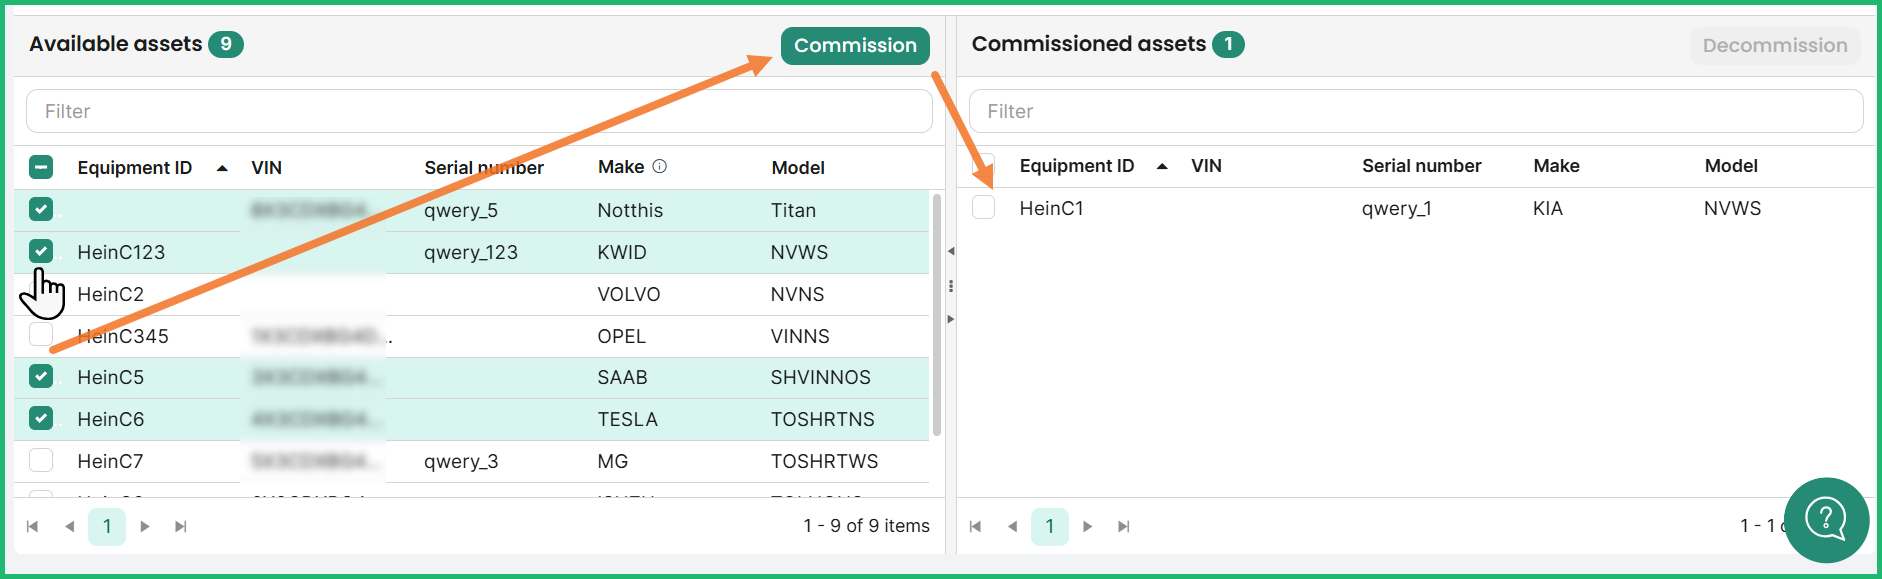Sort Commissioned assets by Equipment ID arrow
The image size is (1882, 579).
(x=1162, y=166)
